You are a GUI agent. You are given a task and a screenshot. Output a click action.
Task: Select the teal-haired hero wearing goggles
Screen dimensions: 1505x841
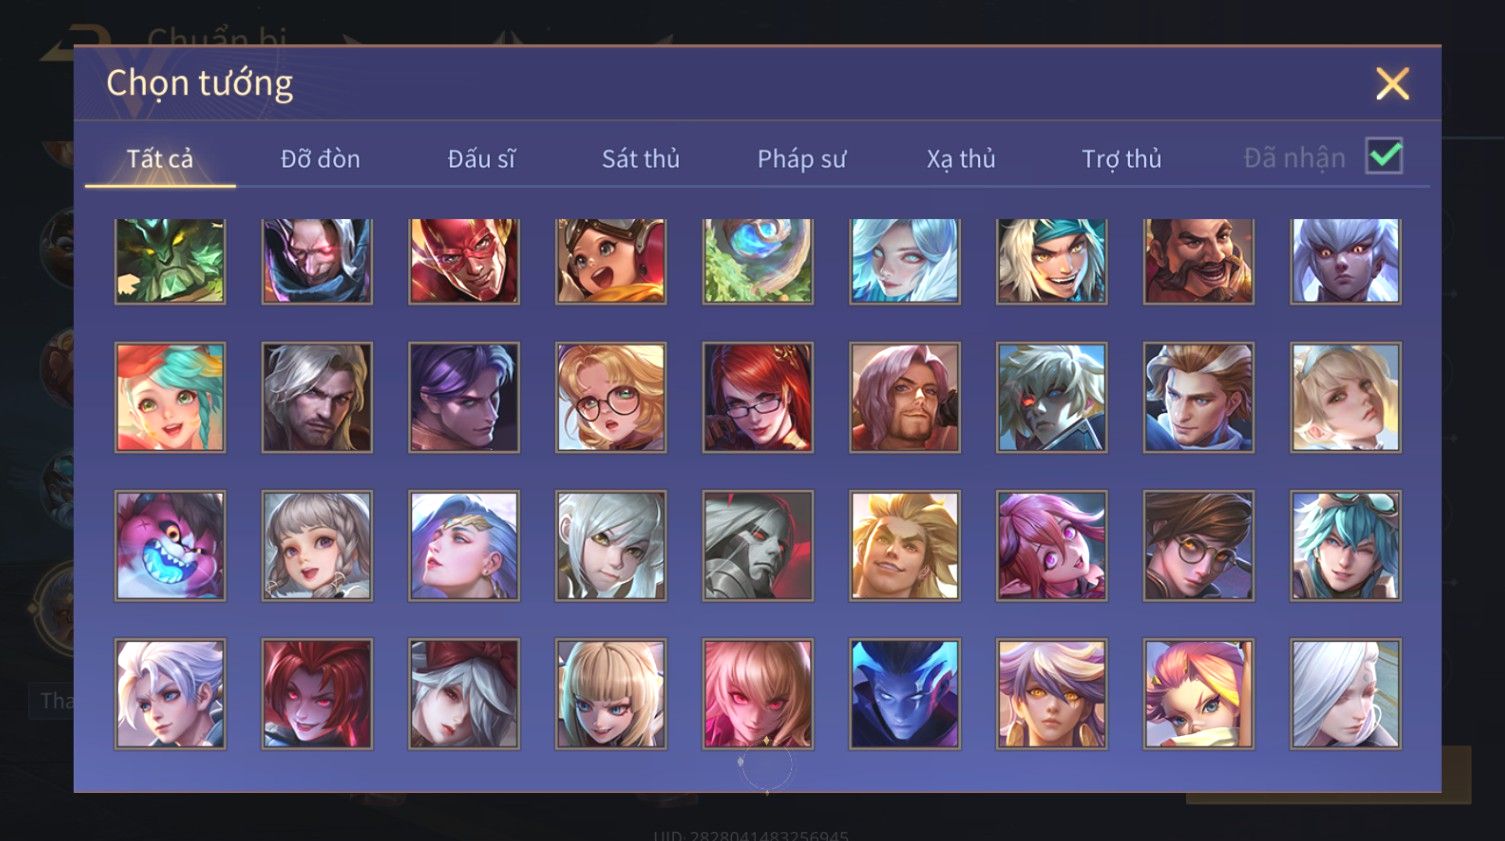(1345, 546)
